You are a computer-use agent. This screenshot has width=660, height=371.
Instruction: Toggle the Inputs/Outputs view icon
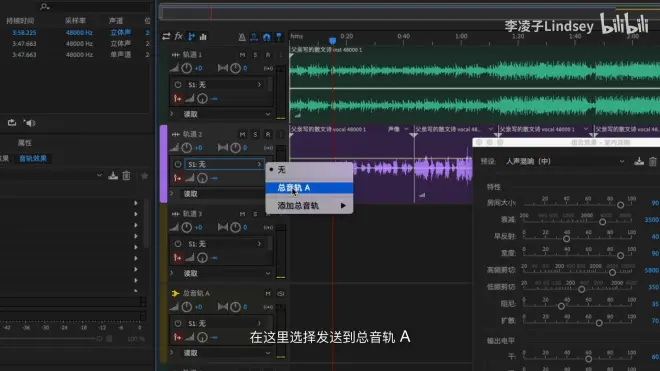click(166, 37)
